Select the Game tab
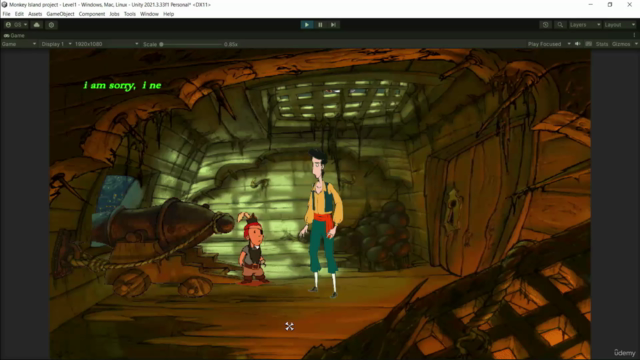 point(14,36)
